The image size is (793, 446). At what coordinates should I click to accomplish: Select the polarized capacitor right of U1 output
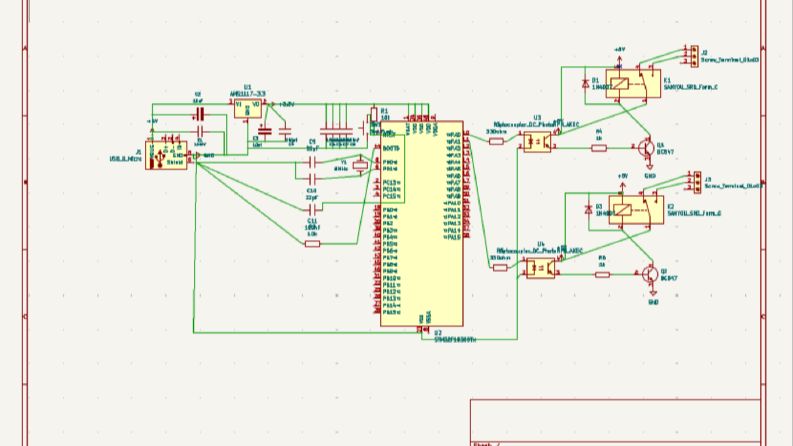[265, 131]
